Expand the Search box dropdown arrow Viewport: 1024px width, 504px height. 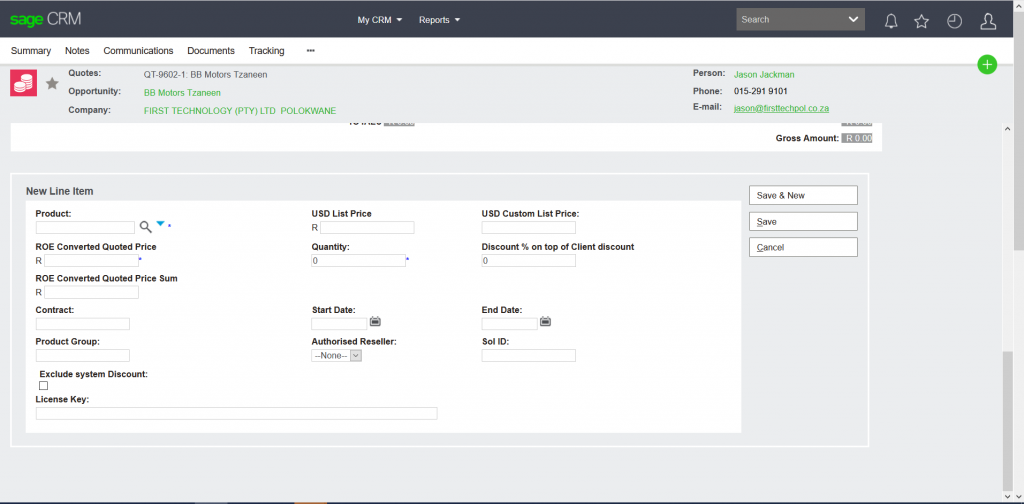[x=853, y=19]
